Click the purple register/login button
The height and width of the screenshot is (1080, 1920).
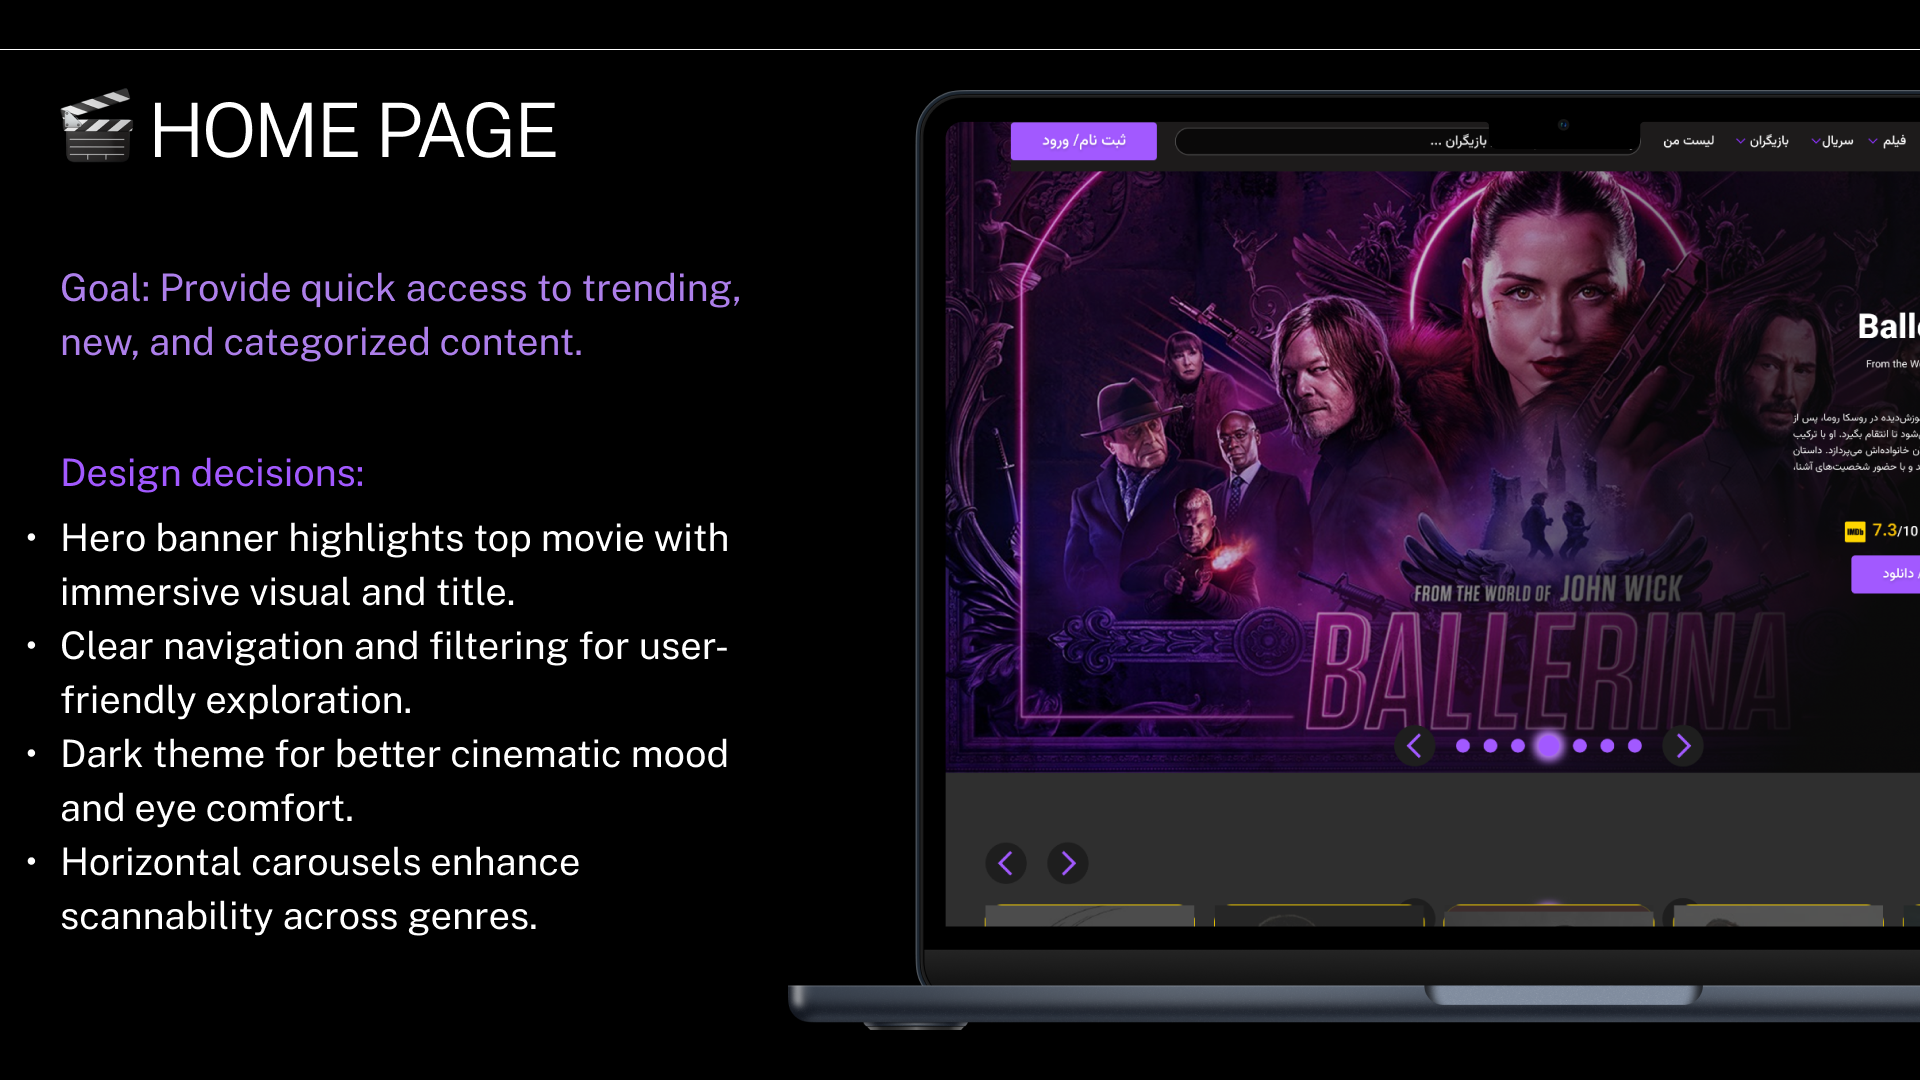[x=1083, y=141]
